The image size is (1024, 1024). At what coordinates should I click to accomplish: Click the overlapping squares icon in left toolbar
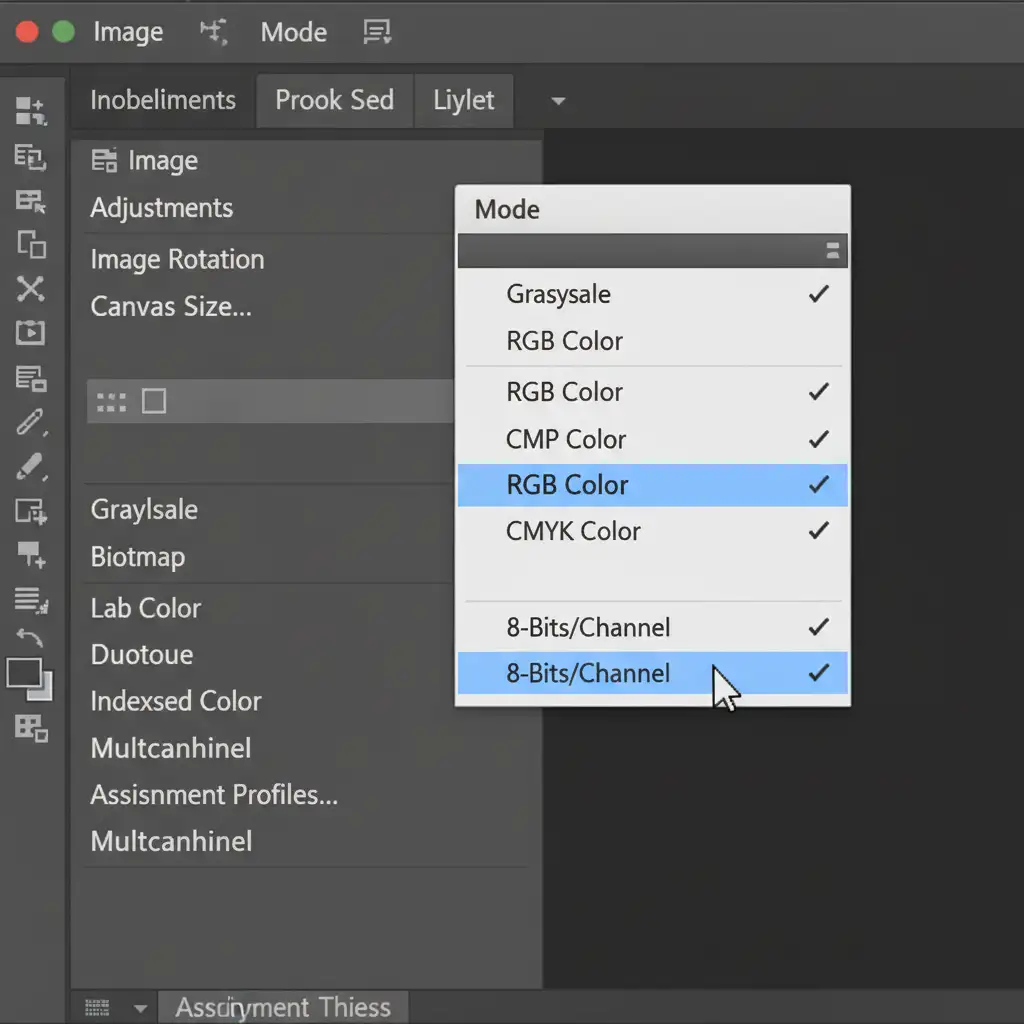[31, 244]
